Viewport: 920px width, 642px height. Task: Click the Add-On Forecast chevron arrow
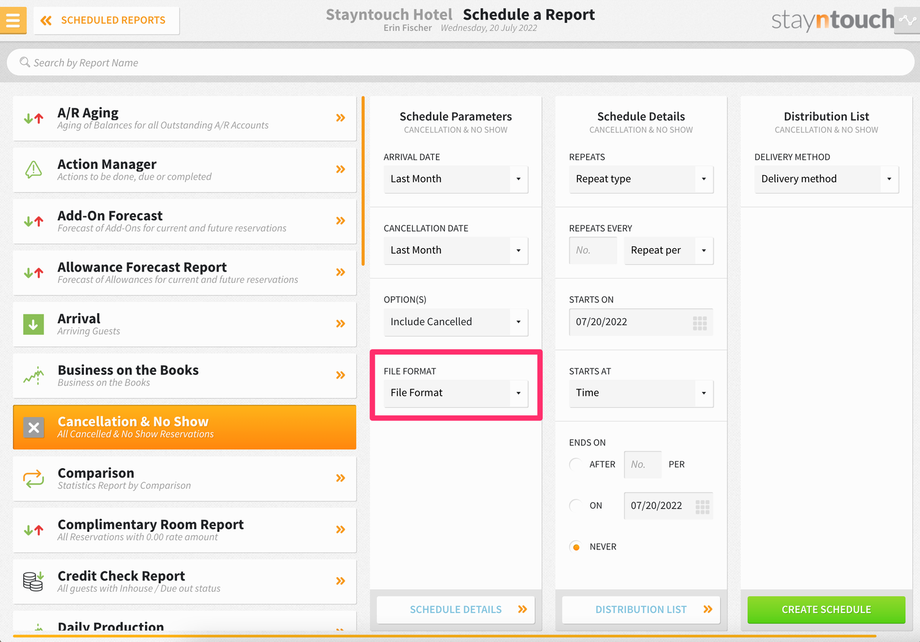pyautogui.click(x=340, y=221)
